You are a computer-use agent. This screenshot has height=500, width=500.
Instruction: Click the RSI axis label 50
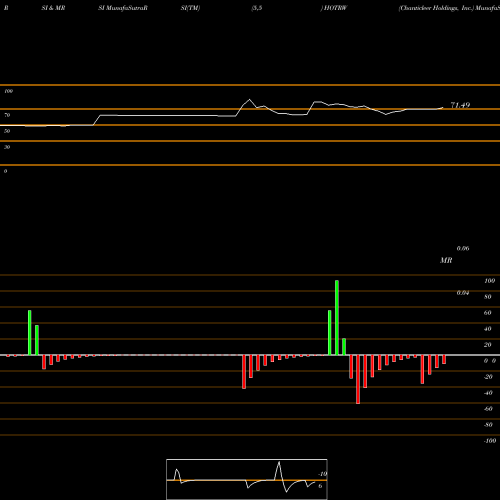[7, 131]
